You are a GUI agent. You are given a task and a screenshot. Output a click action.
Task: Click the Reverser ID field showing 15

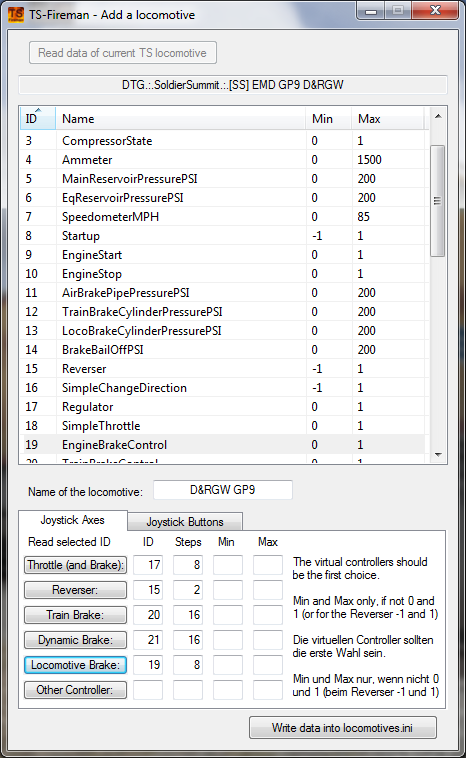[x=148, y=590]
